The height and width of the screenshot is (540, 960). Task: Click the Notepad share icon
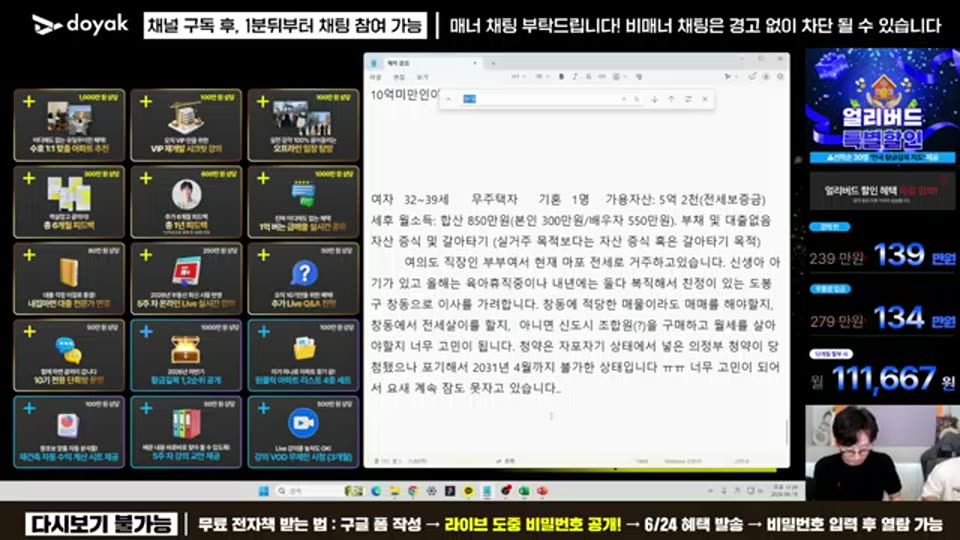point(752,77)
